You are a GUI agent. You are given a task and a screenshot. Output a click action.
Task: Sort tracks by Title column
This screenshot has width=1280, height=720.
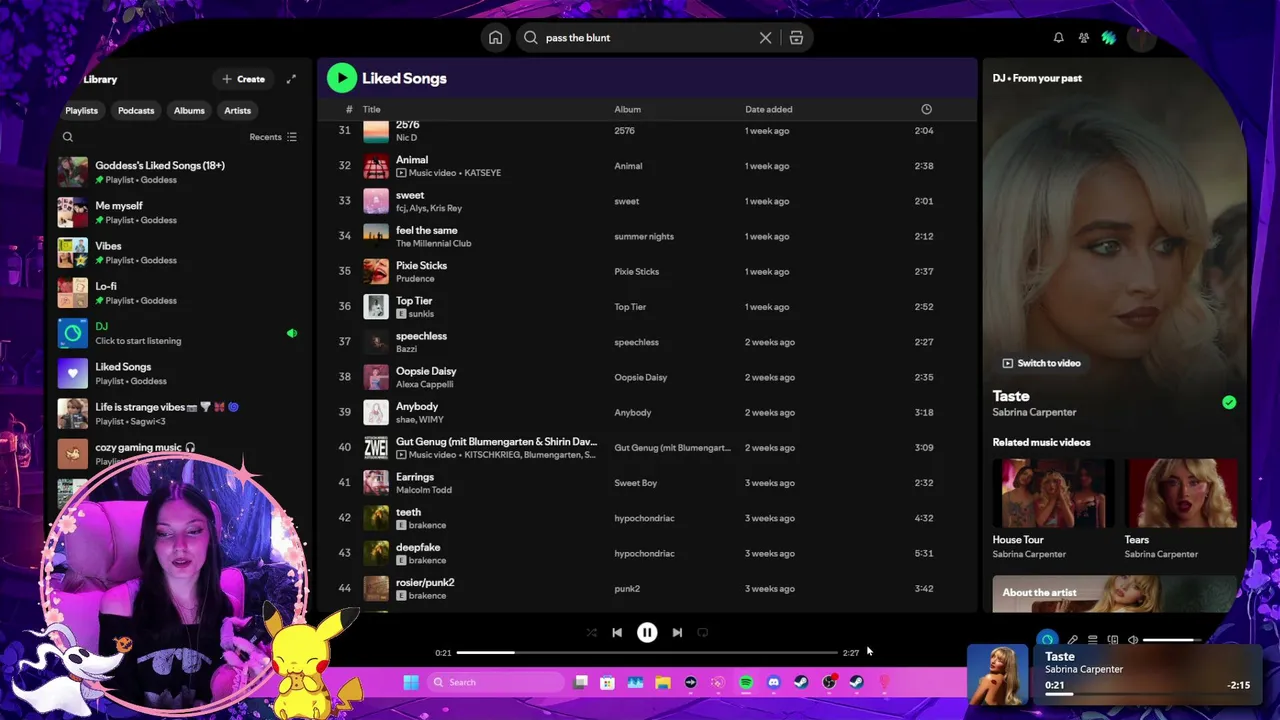[371, 109]
